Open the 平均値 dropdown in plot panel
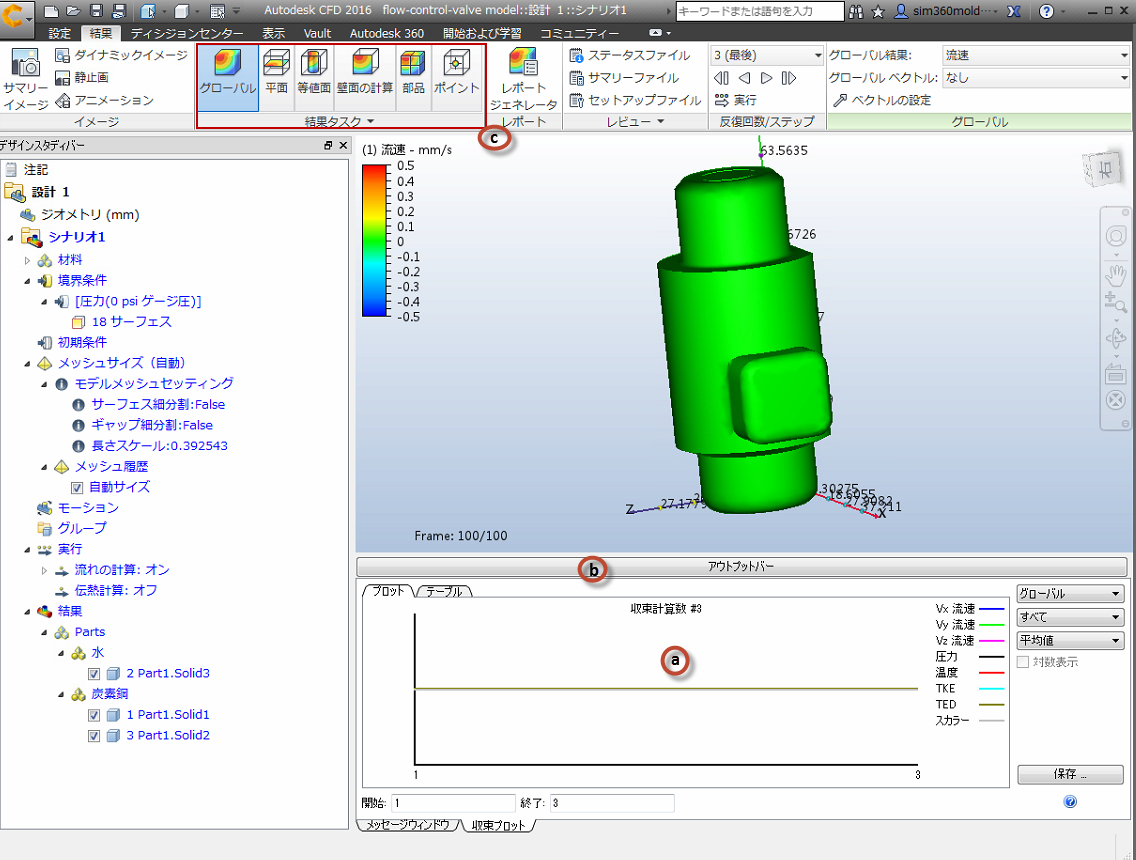 [1070, 640]
